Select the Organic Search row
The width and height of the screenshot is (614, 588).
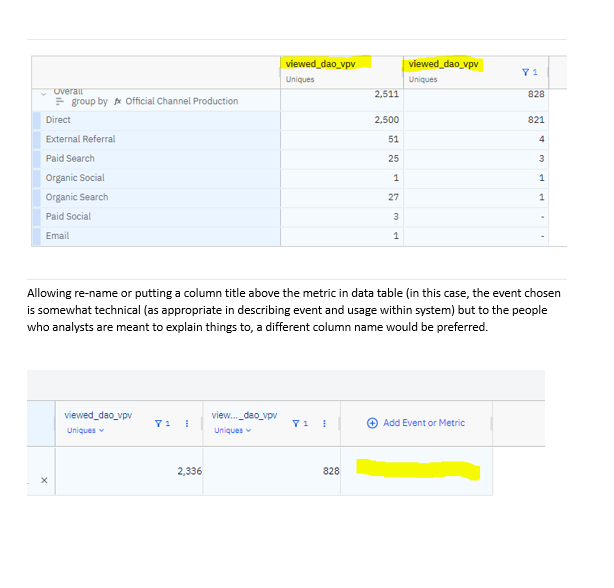tap(157, 197)
